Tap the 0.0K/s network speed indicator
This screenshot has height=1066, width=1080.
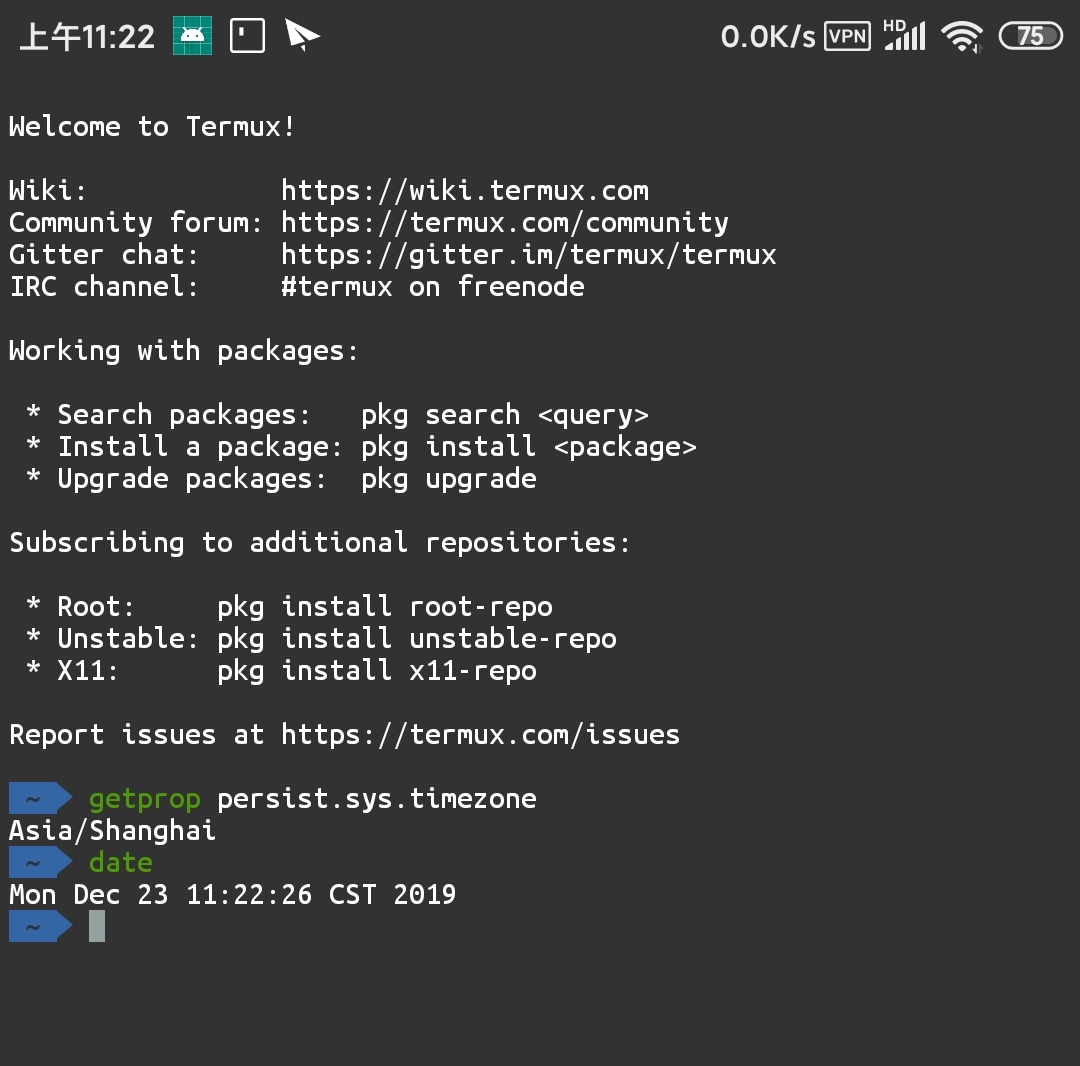coord(767,36)
